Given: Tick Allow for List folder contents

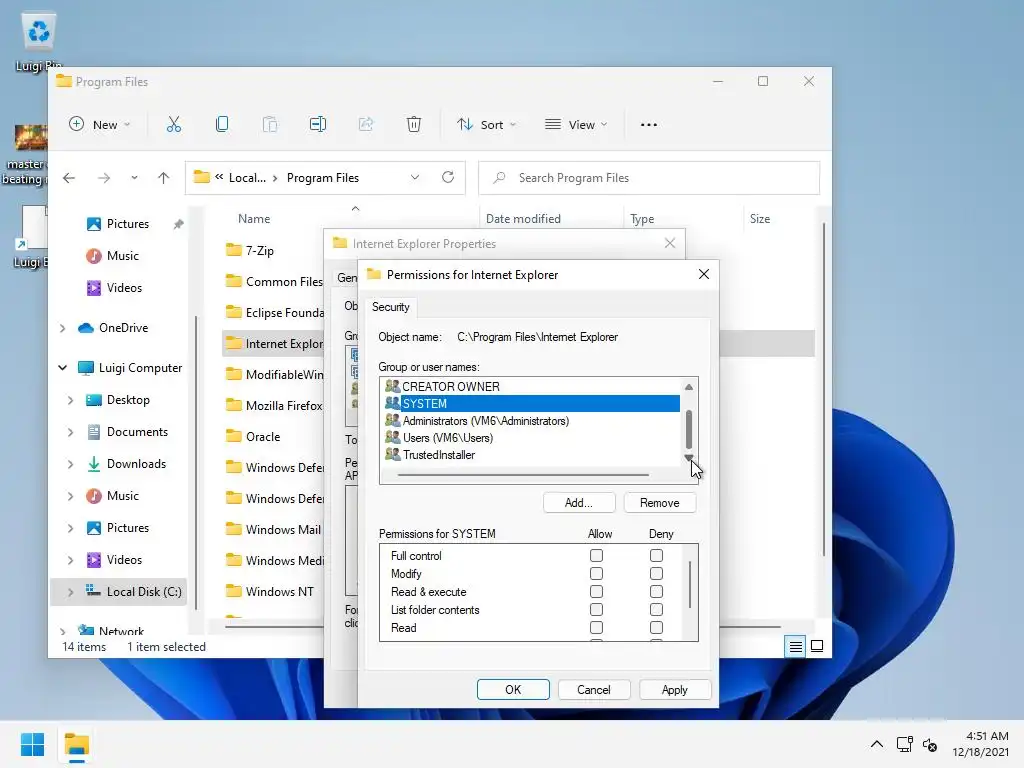Looking at the screenshot, I should (x=596, y=609).
